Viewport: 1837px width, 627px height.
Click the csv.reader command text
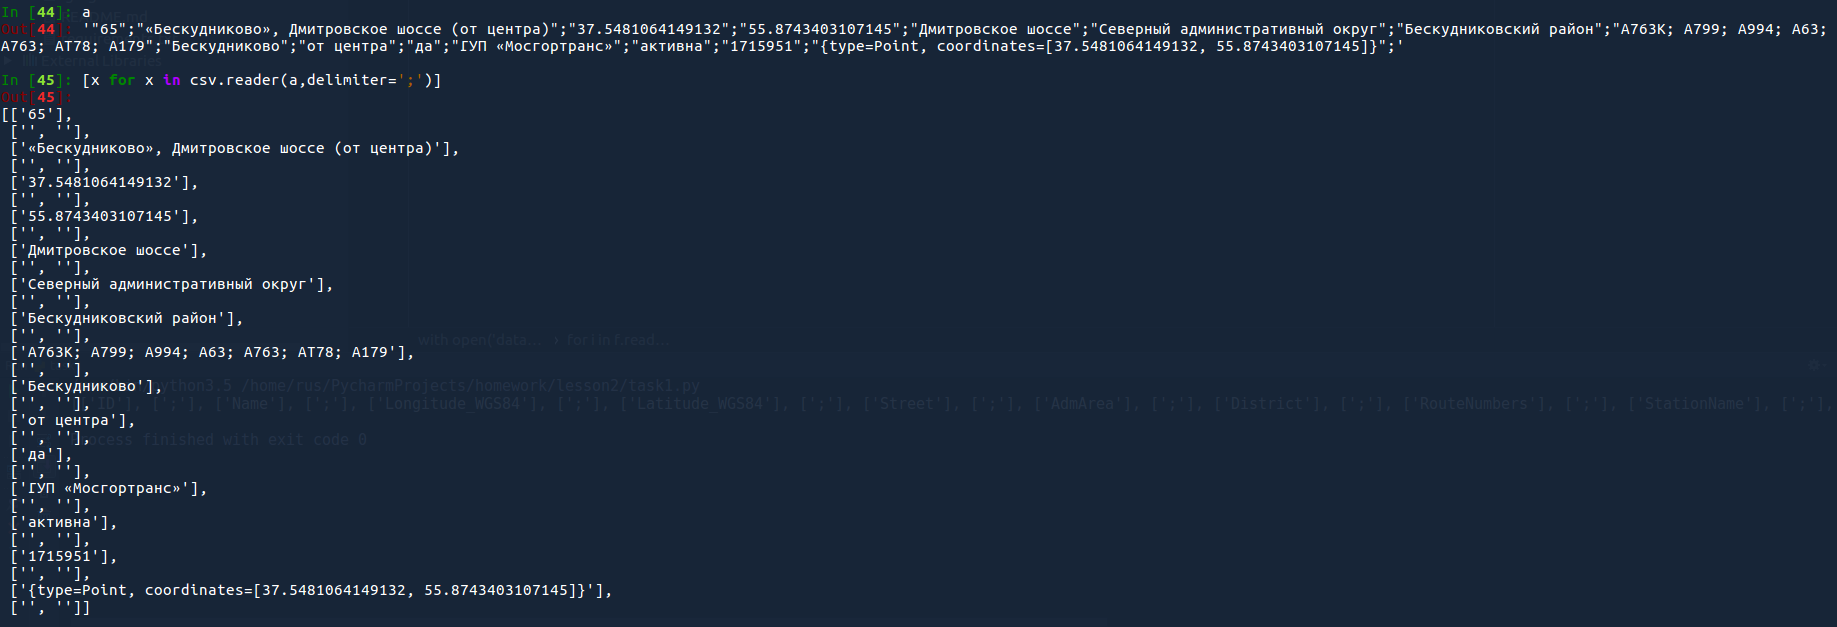[x=262, y=80]
